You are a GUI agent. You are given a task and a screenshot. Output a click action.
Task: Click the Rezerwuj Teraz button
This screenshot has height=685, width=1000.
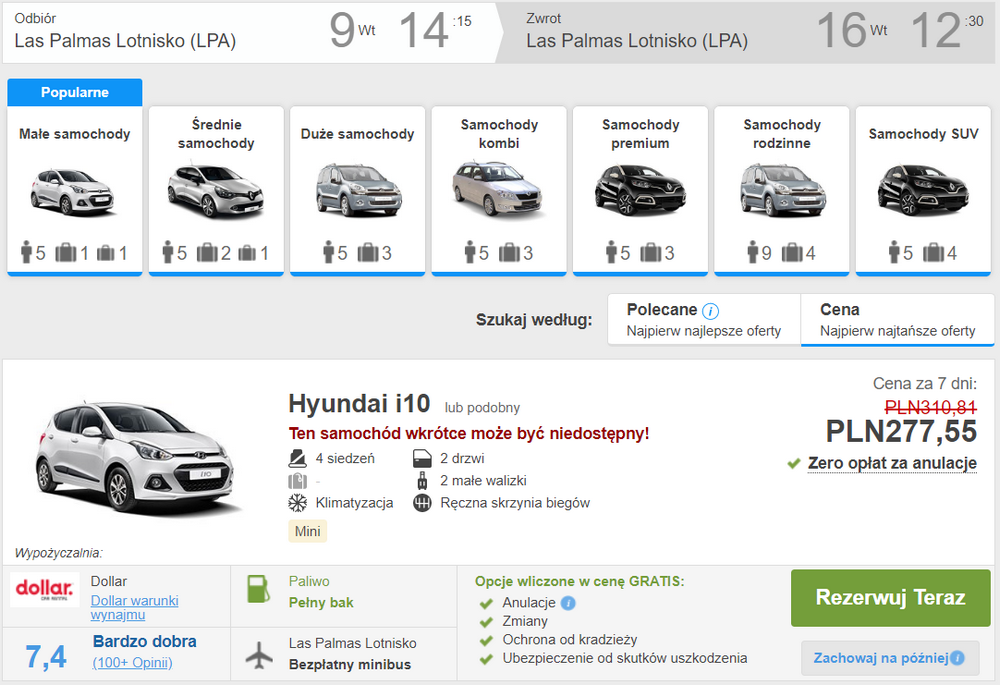[x=890, y=598]
